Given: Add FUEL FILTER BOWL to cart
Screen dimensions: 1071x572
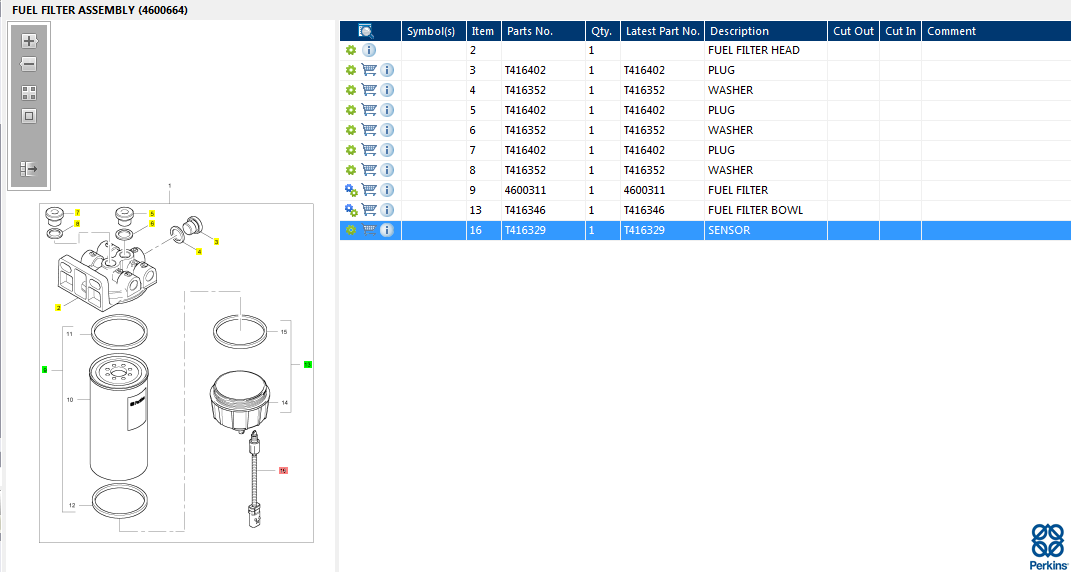Looking at the screenshot, I should coord(369,210).
